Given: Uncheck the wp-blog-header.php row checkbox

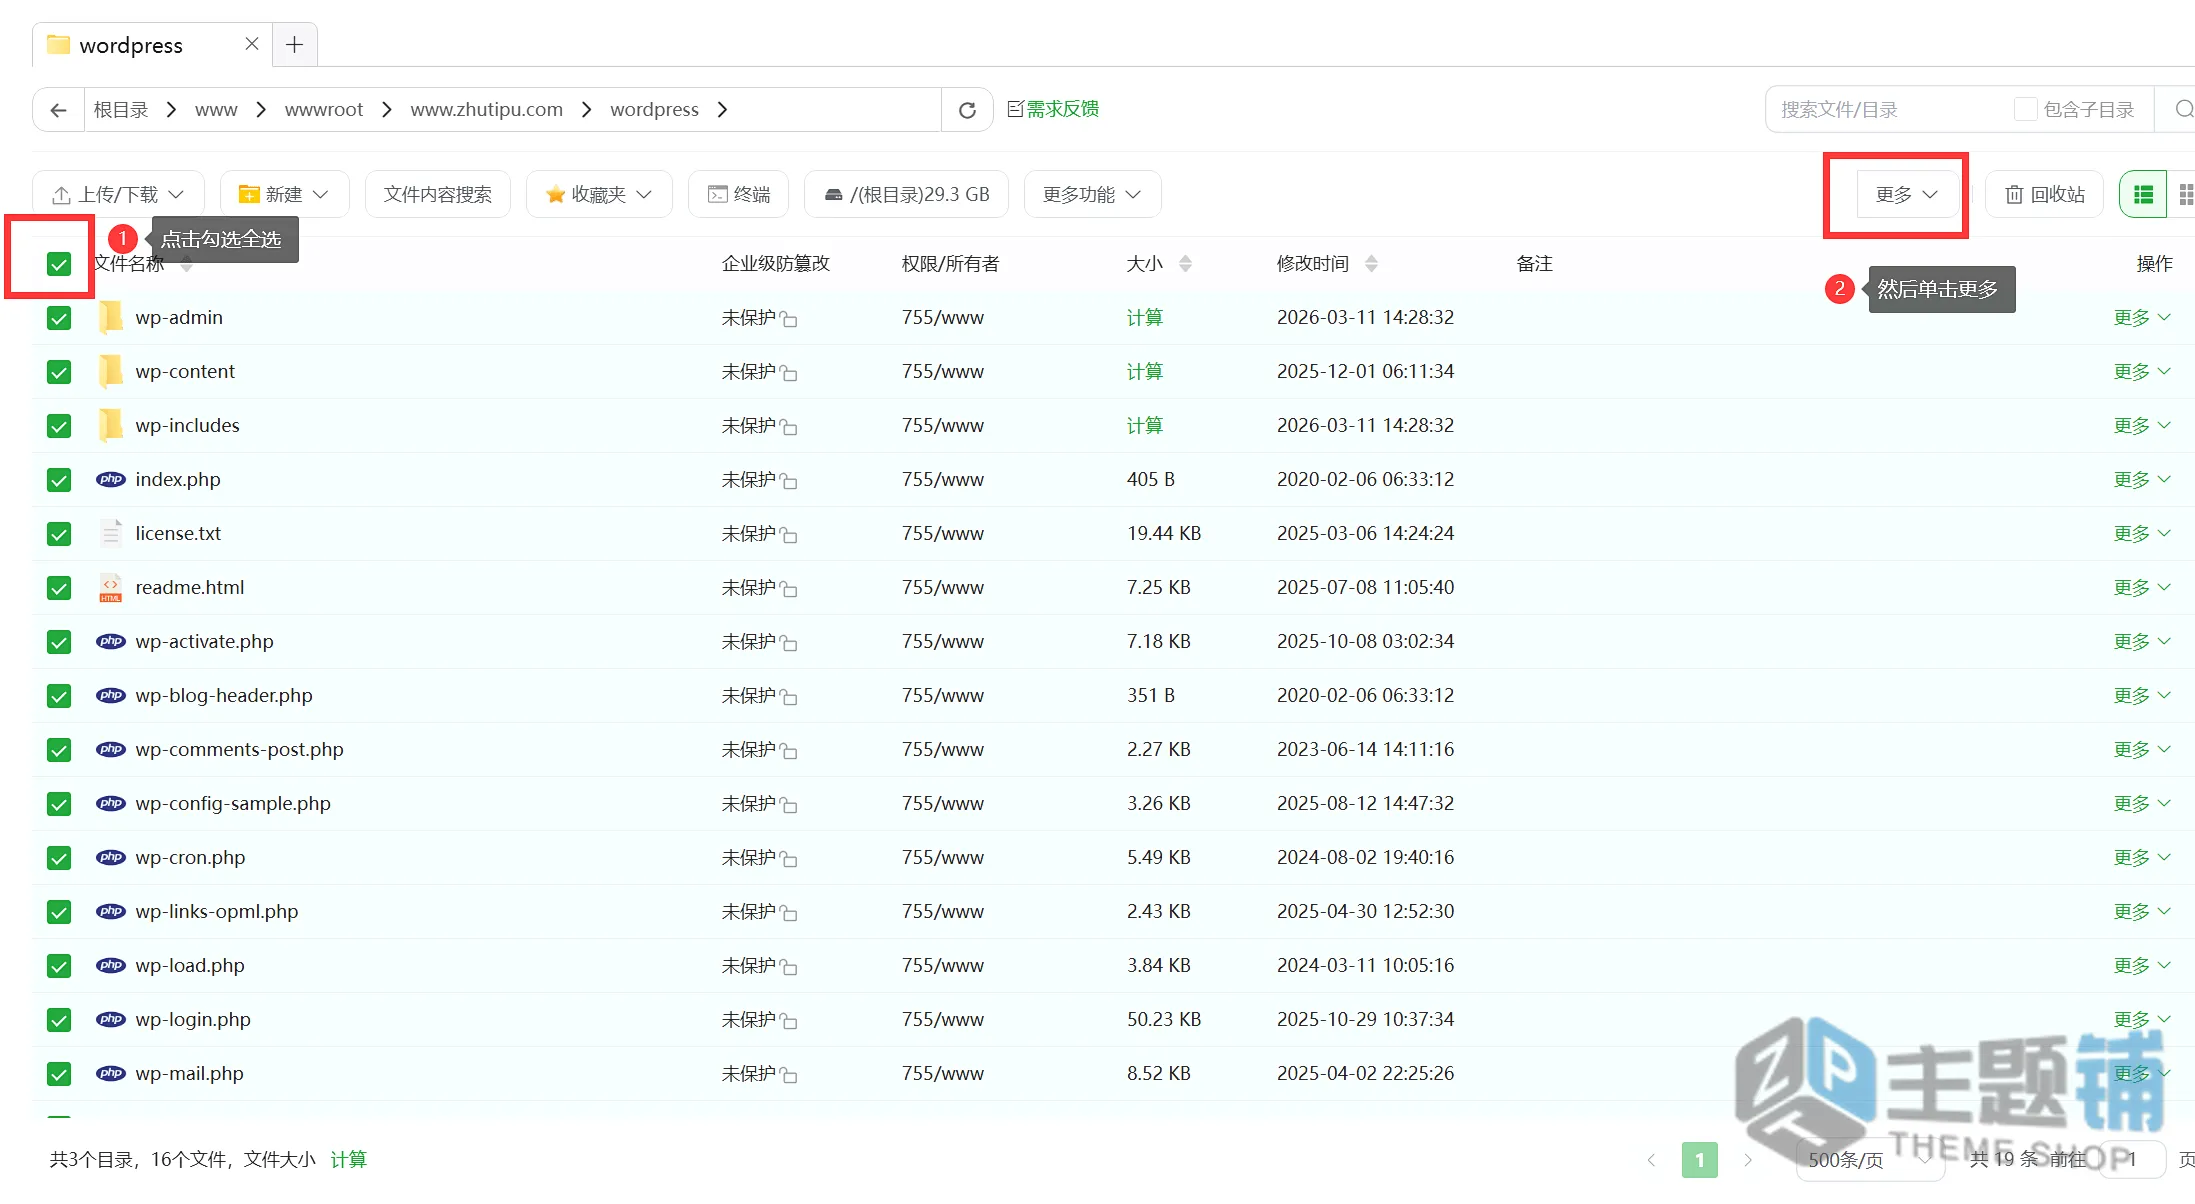Looking at the screenshot, I should click(x=59, y=696).
